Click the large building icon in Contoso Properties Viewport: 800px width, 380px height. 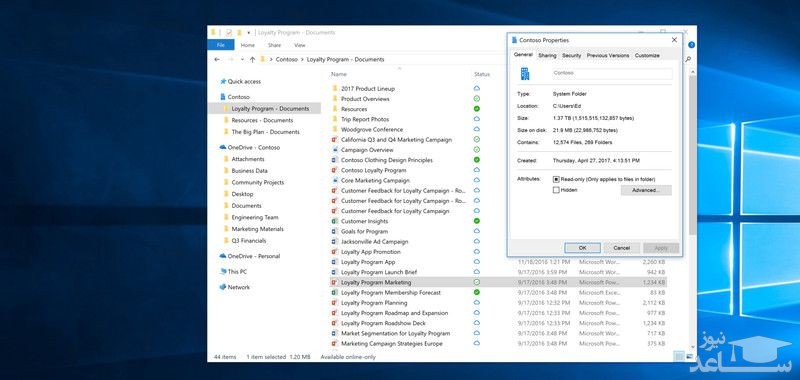[525, 74]
